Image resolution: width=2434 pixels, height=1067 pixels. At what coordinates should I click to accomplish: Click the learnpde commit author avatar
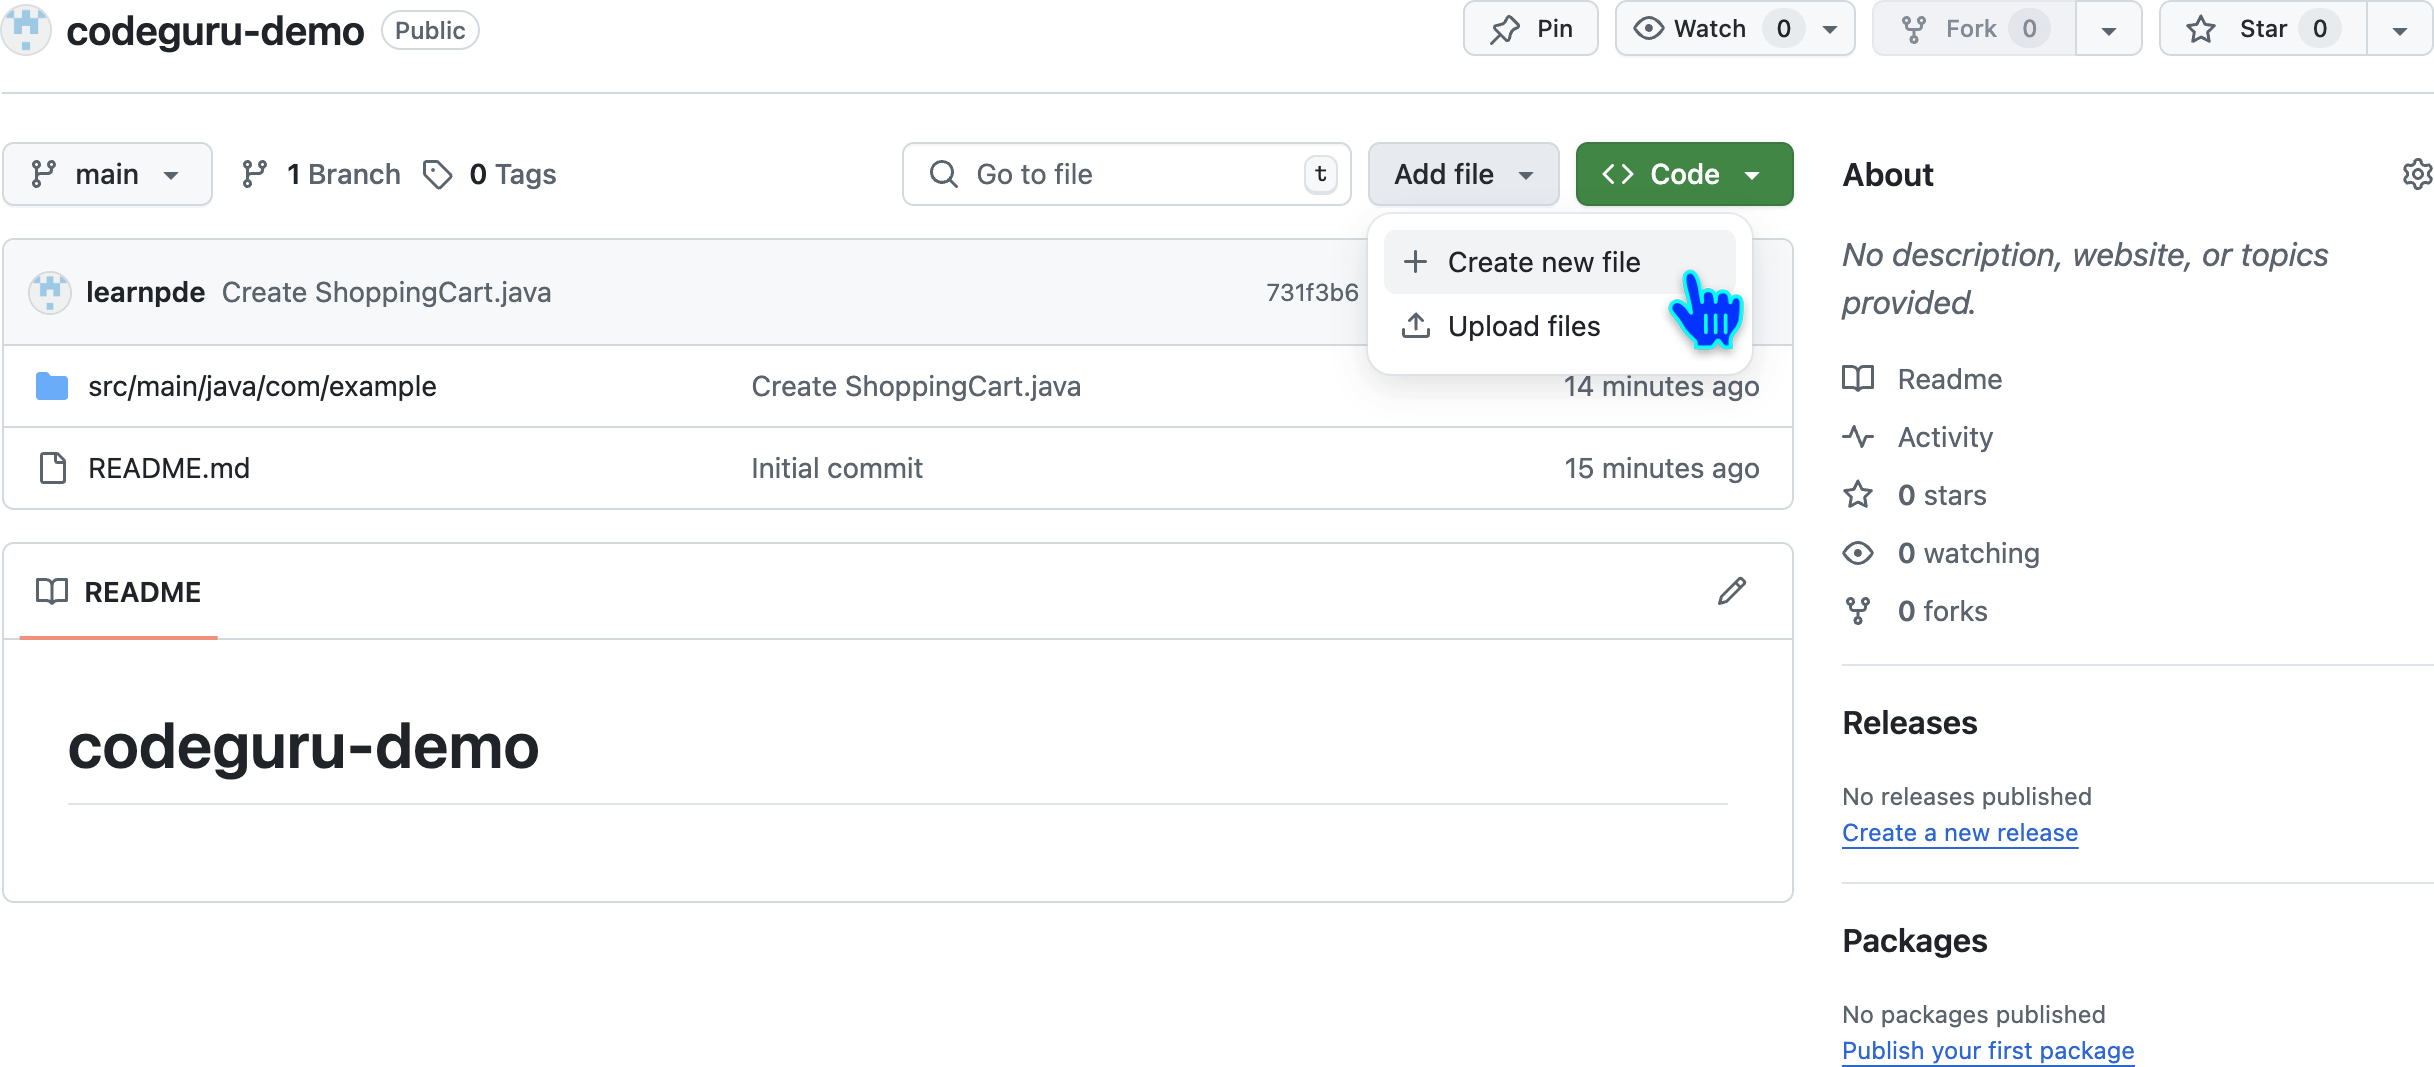click(x=49, y=292)
